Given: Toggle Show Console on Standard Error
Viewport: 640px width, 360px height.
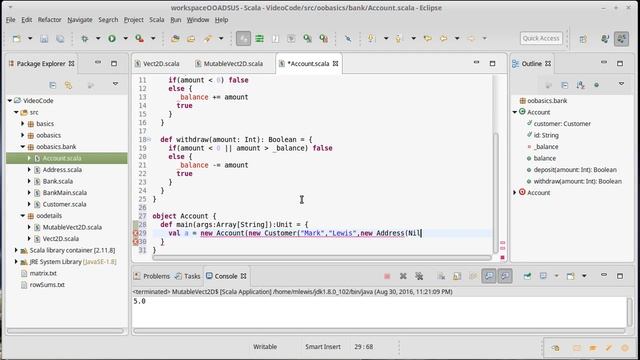Looking at the screenshot, I should coord(505,276).
